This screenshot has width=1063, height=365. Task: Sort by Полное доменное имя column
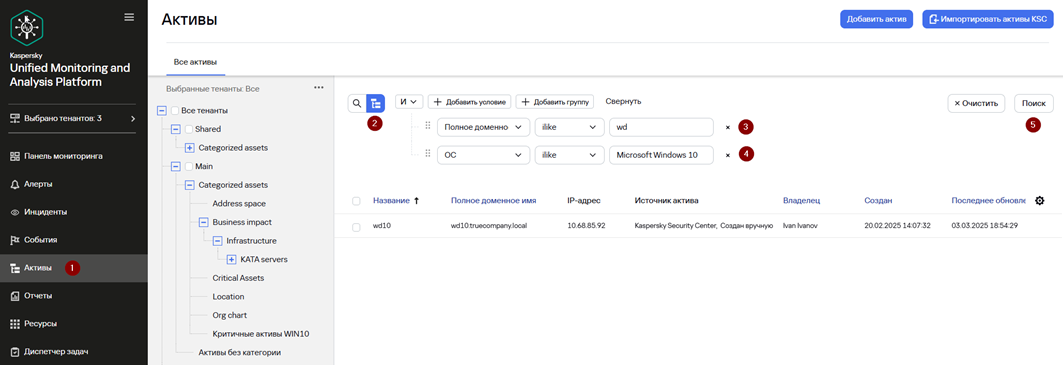(x=494, y=201)
